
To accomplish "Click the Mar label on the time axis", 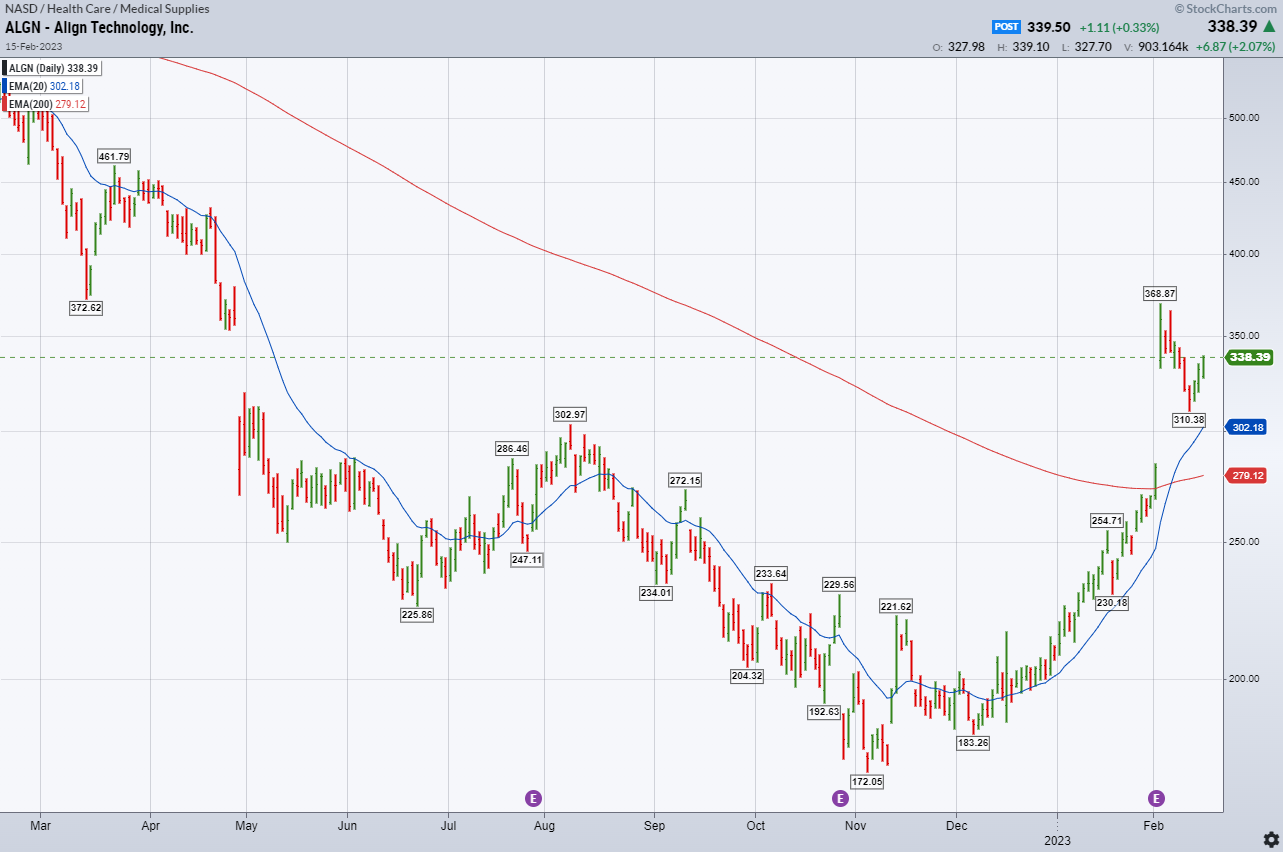I will [40, 826].
